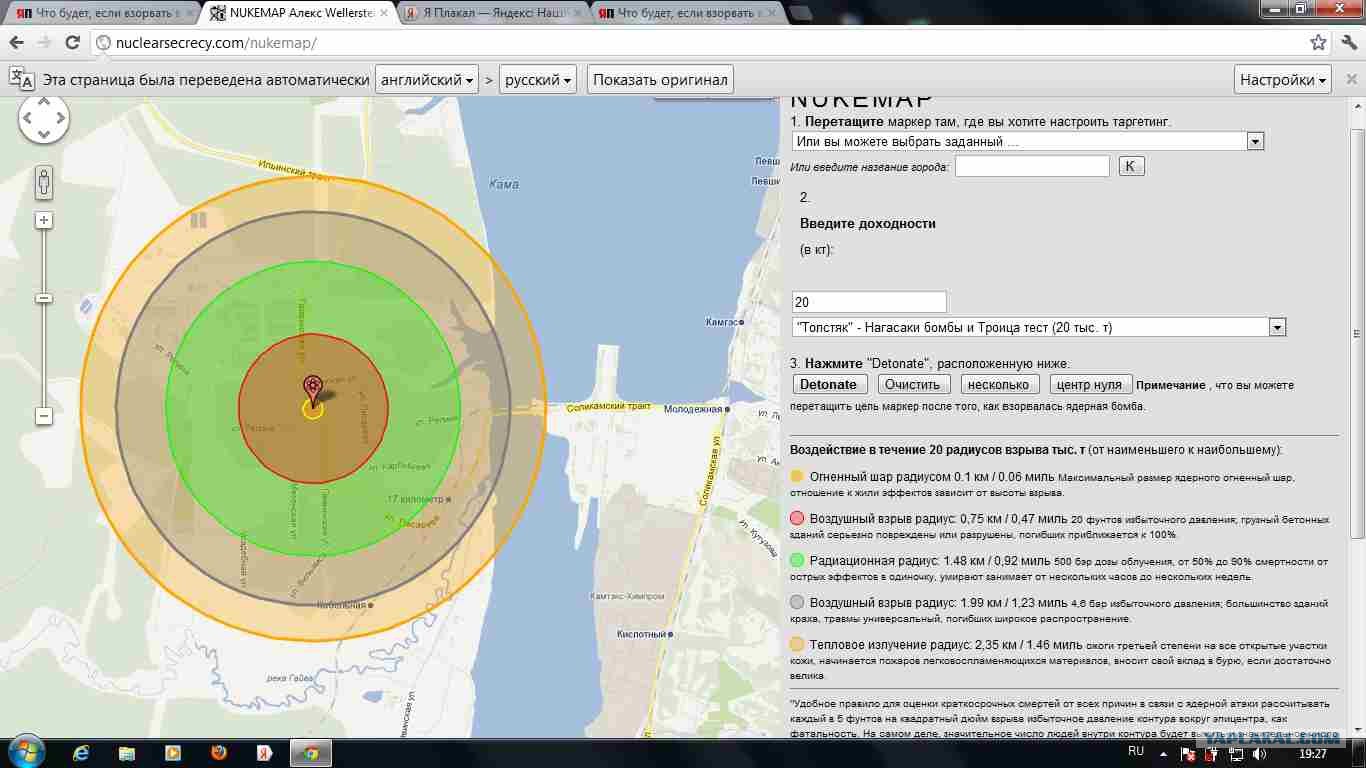
Task: Focus the city name input field
Action: click(x=1032, y=166)
